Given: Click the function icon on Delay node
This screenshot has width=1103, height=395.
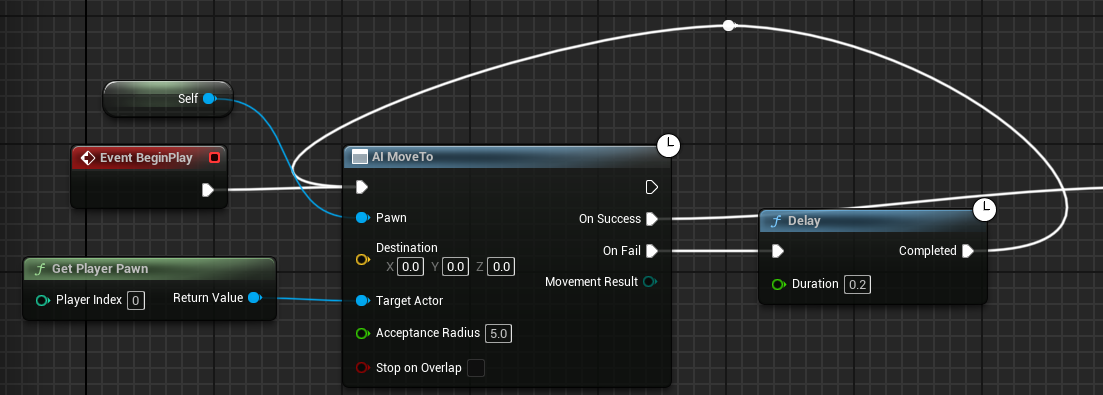Looking at the screenshot, I should (776, 221).
